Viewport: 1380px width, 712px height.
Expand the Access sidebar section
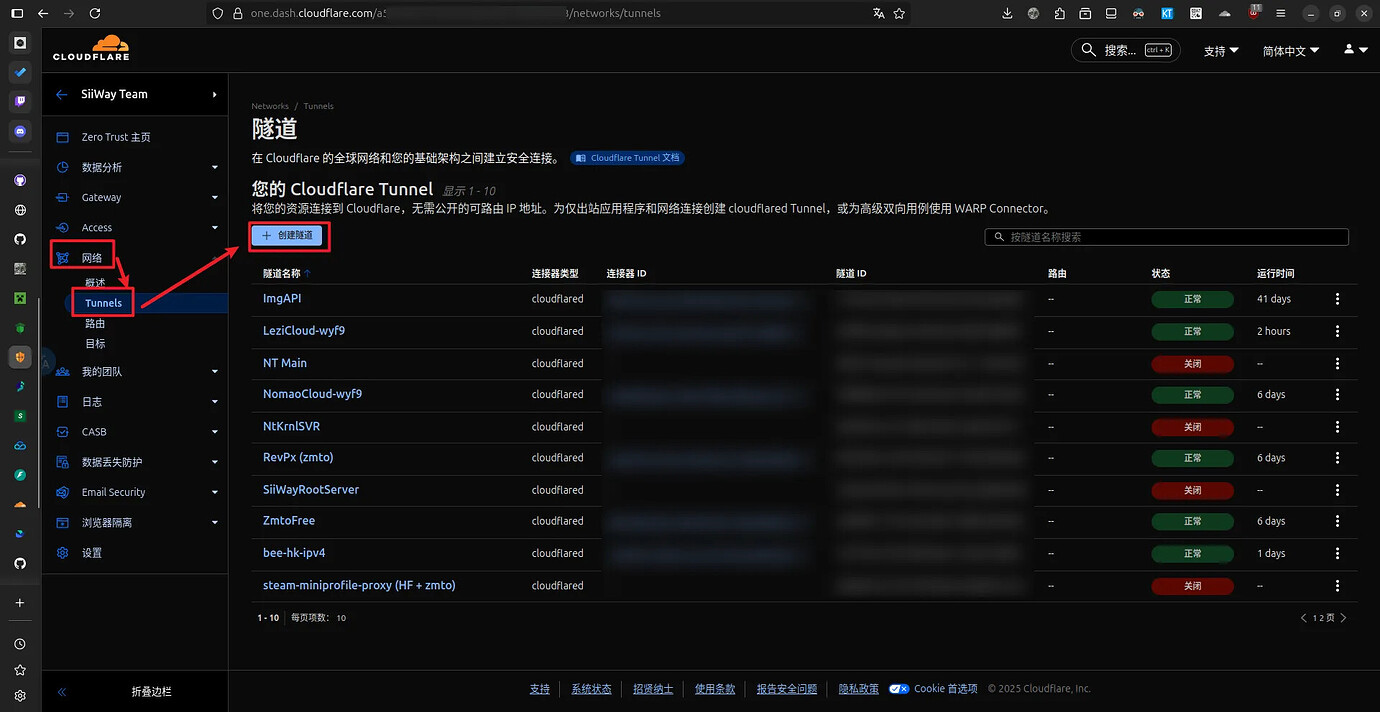click(135, 227)
